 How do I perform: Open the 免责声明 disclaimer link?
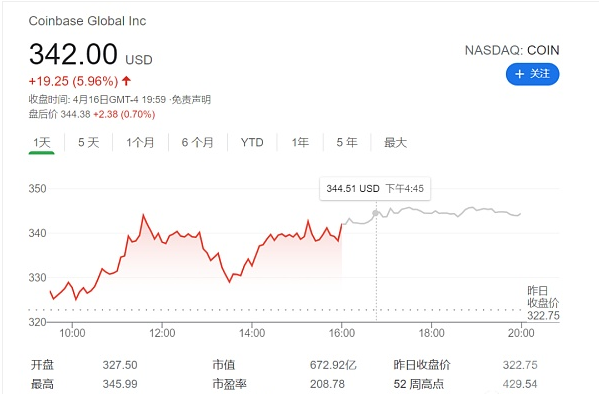click(x=191, y=100)
